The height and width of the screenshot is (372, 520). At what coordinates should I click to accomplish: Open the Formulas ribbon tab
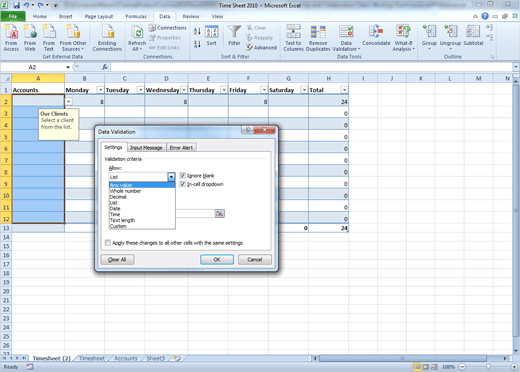coord(136,16)
